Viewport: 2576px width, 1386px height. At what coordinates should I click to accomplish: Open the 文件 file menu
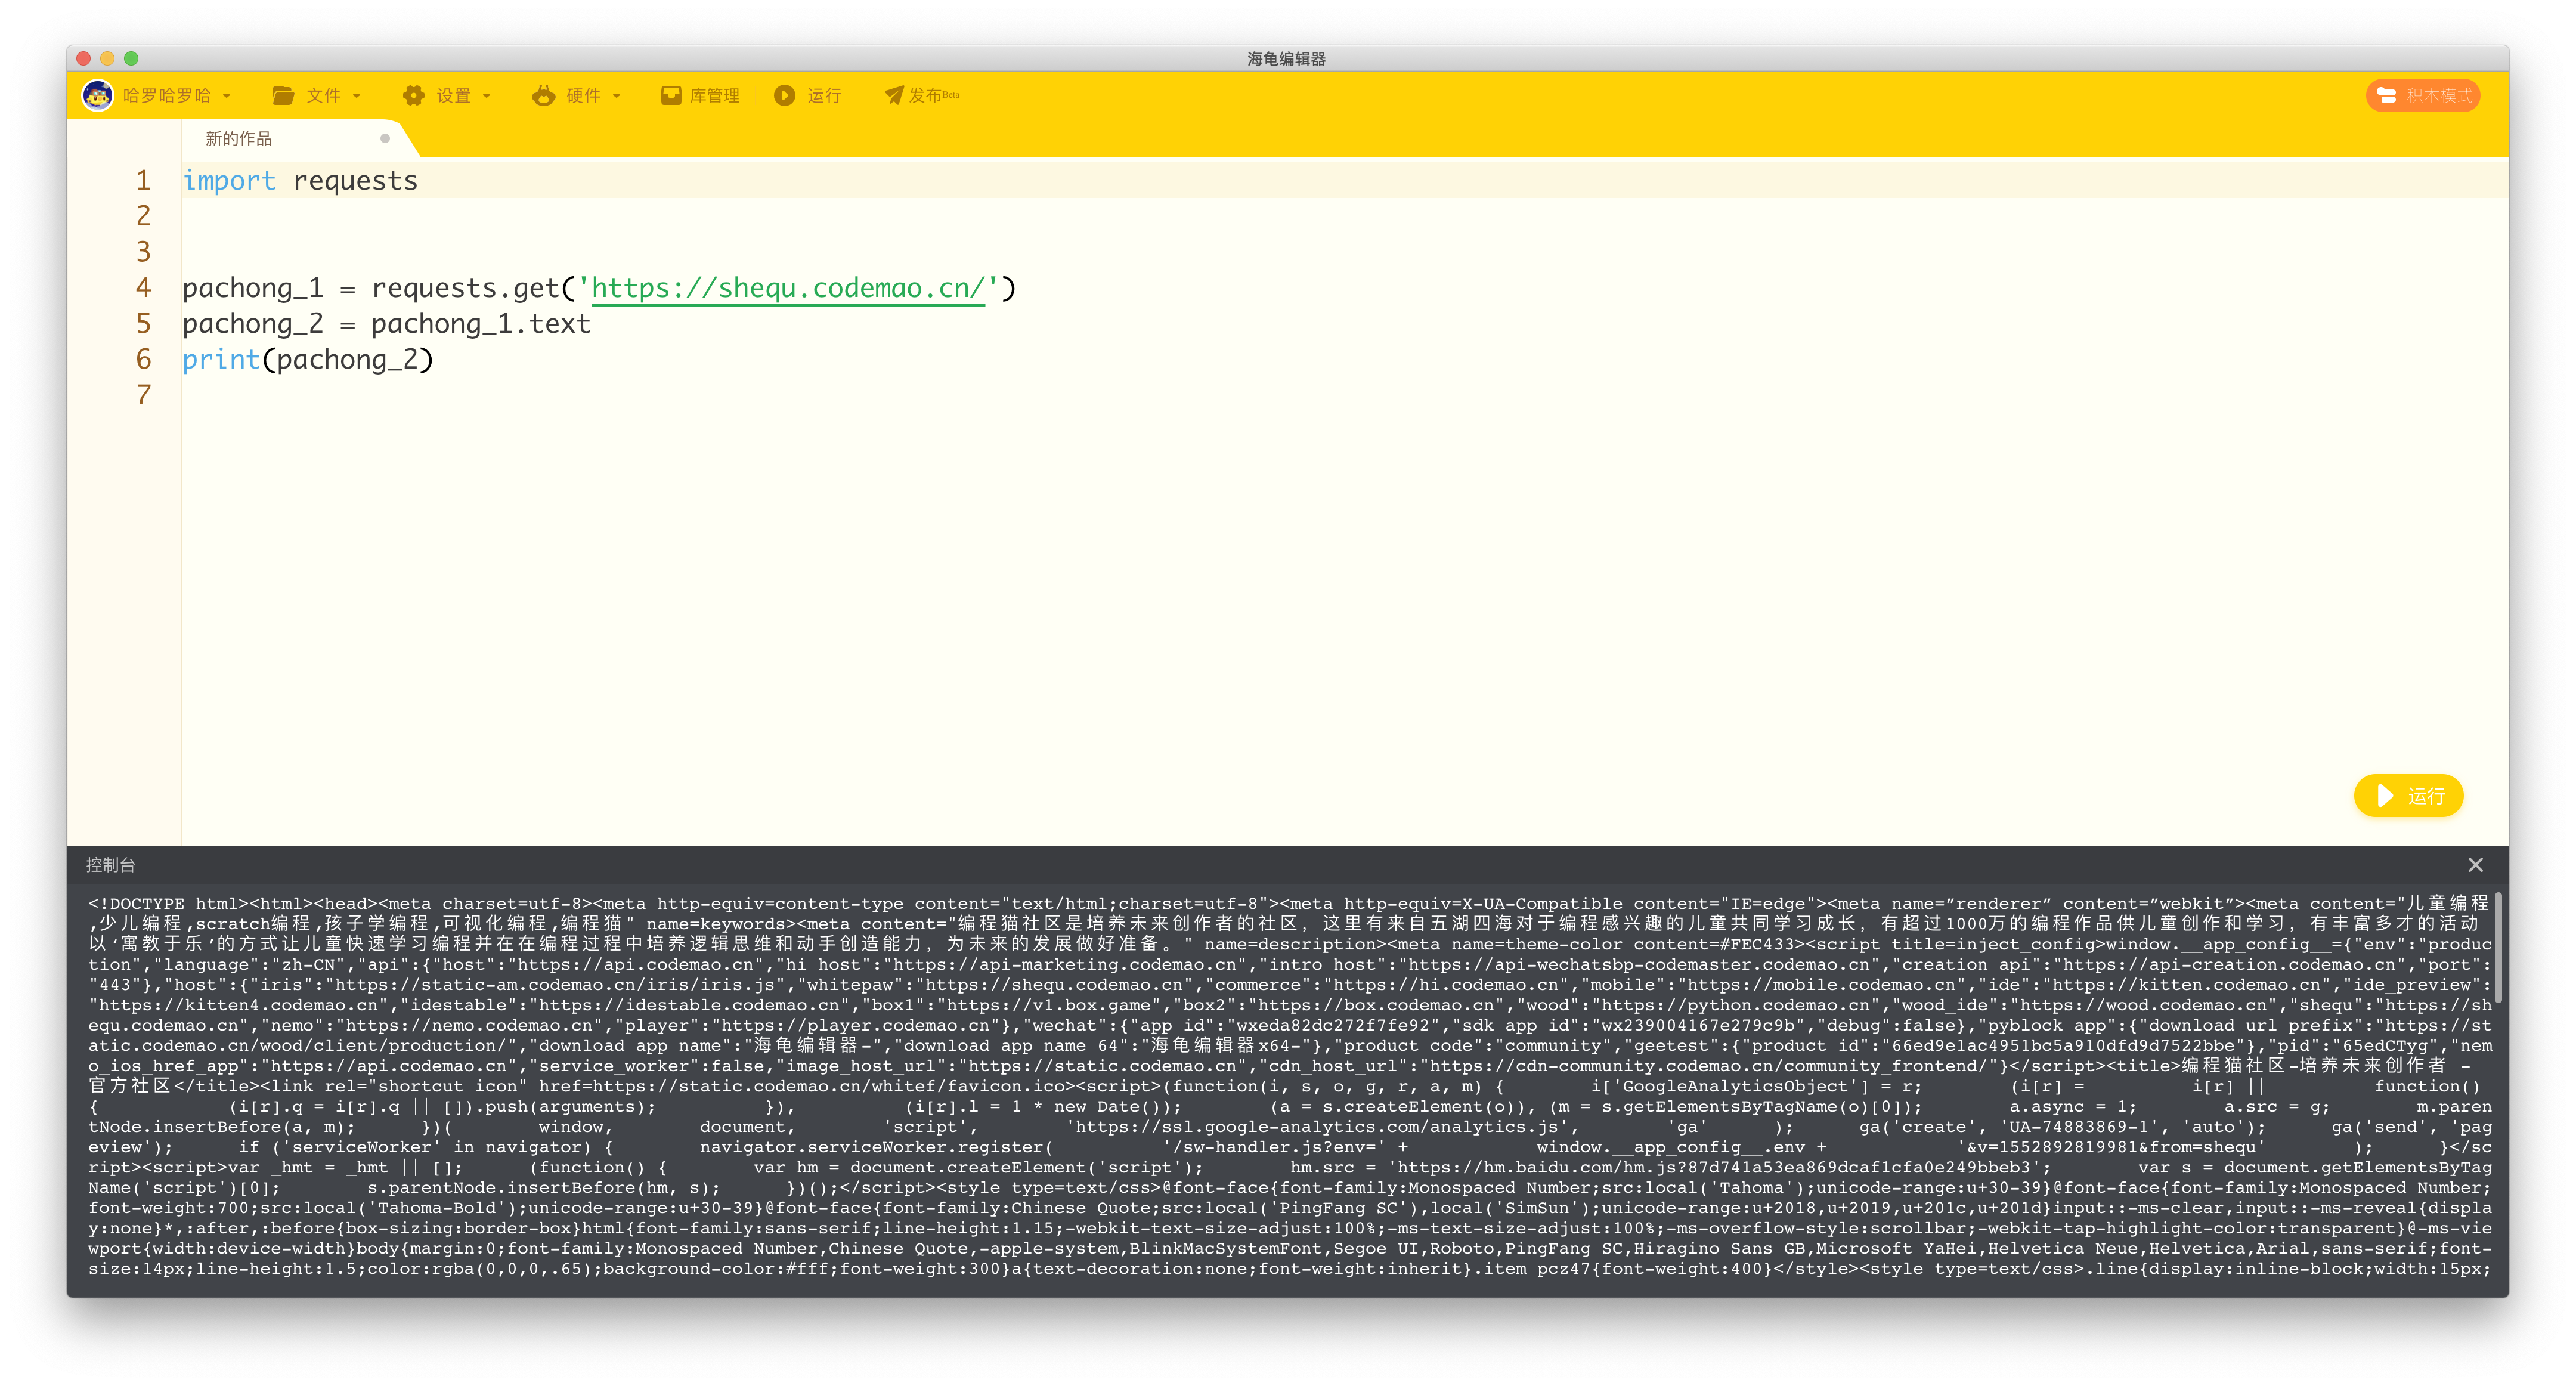tap(316, 96)
